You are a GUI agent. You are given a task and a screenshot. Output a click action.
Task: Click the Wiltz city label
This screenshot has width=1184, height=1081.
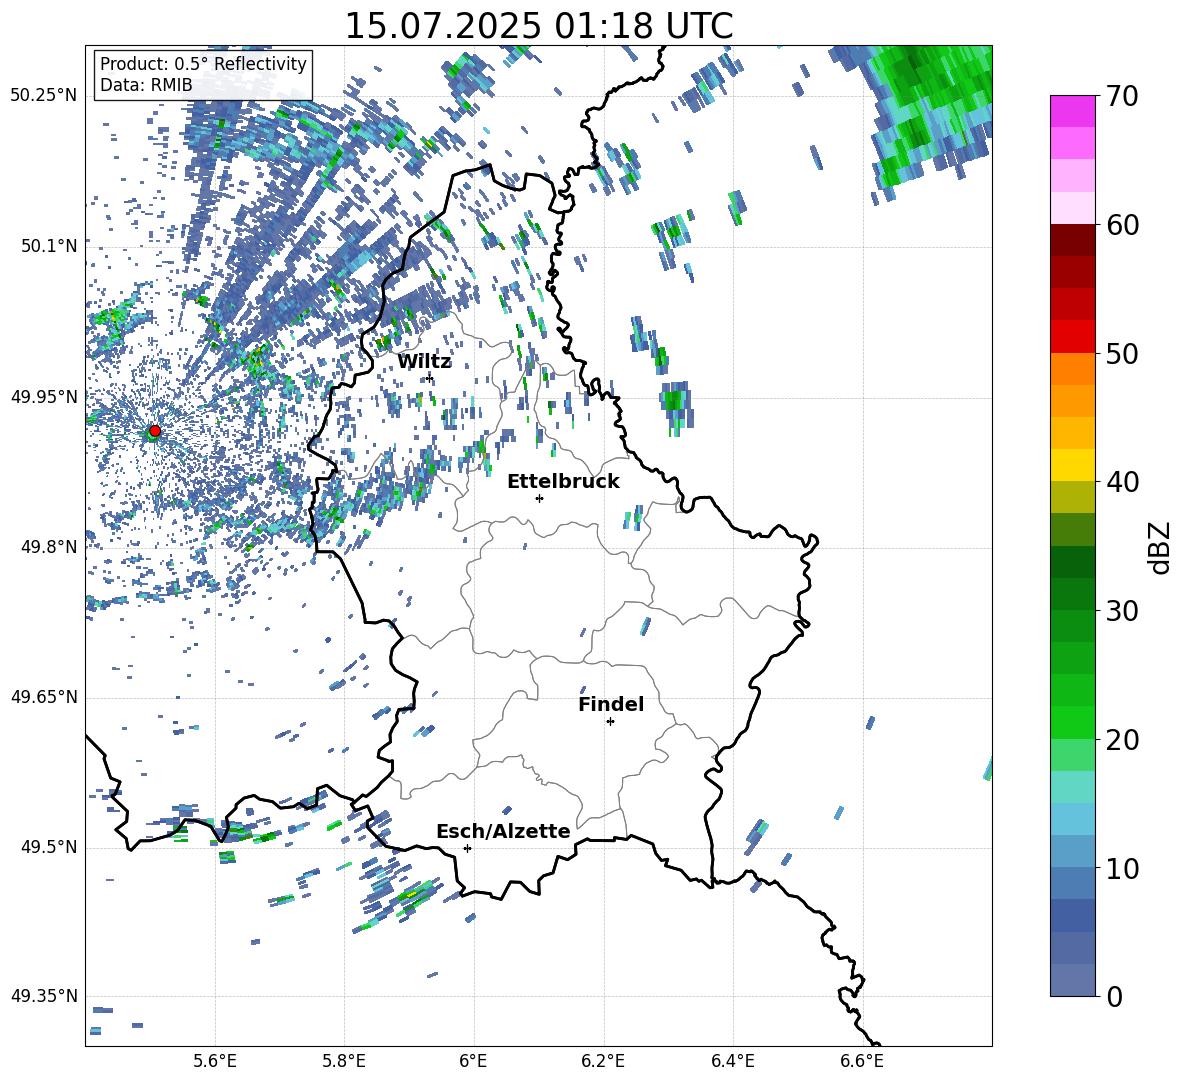pyautogui.click(x=424, y=362)
